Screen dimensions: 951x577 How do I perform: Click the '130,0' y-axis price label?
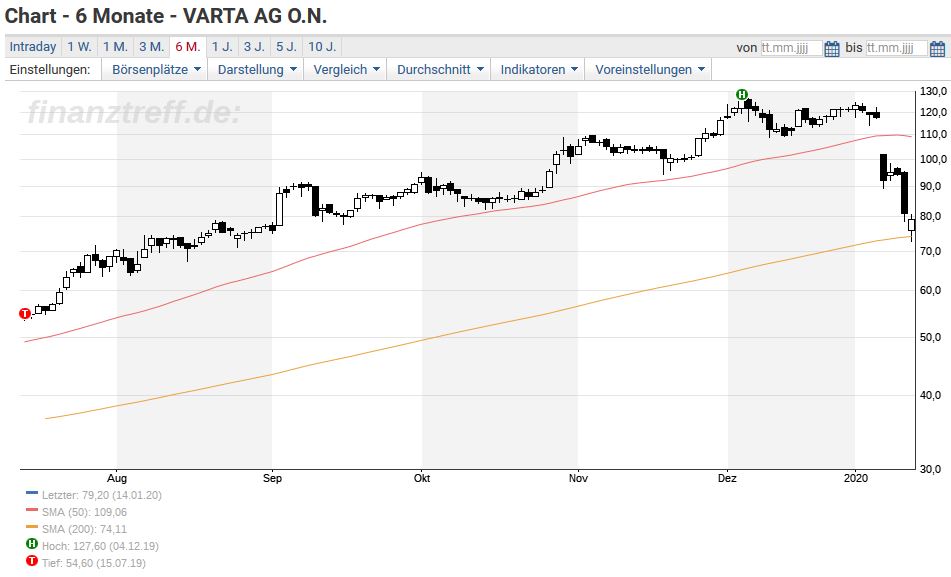point(933,92)
